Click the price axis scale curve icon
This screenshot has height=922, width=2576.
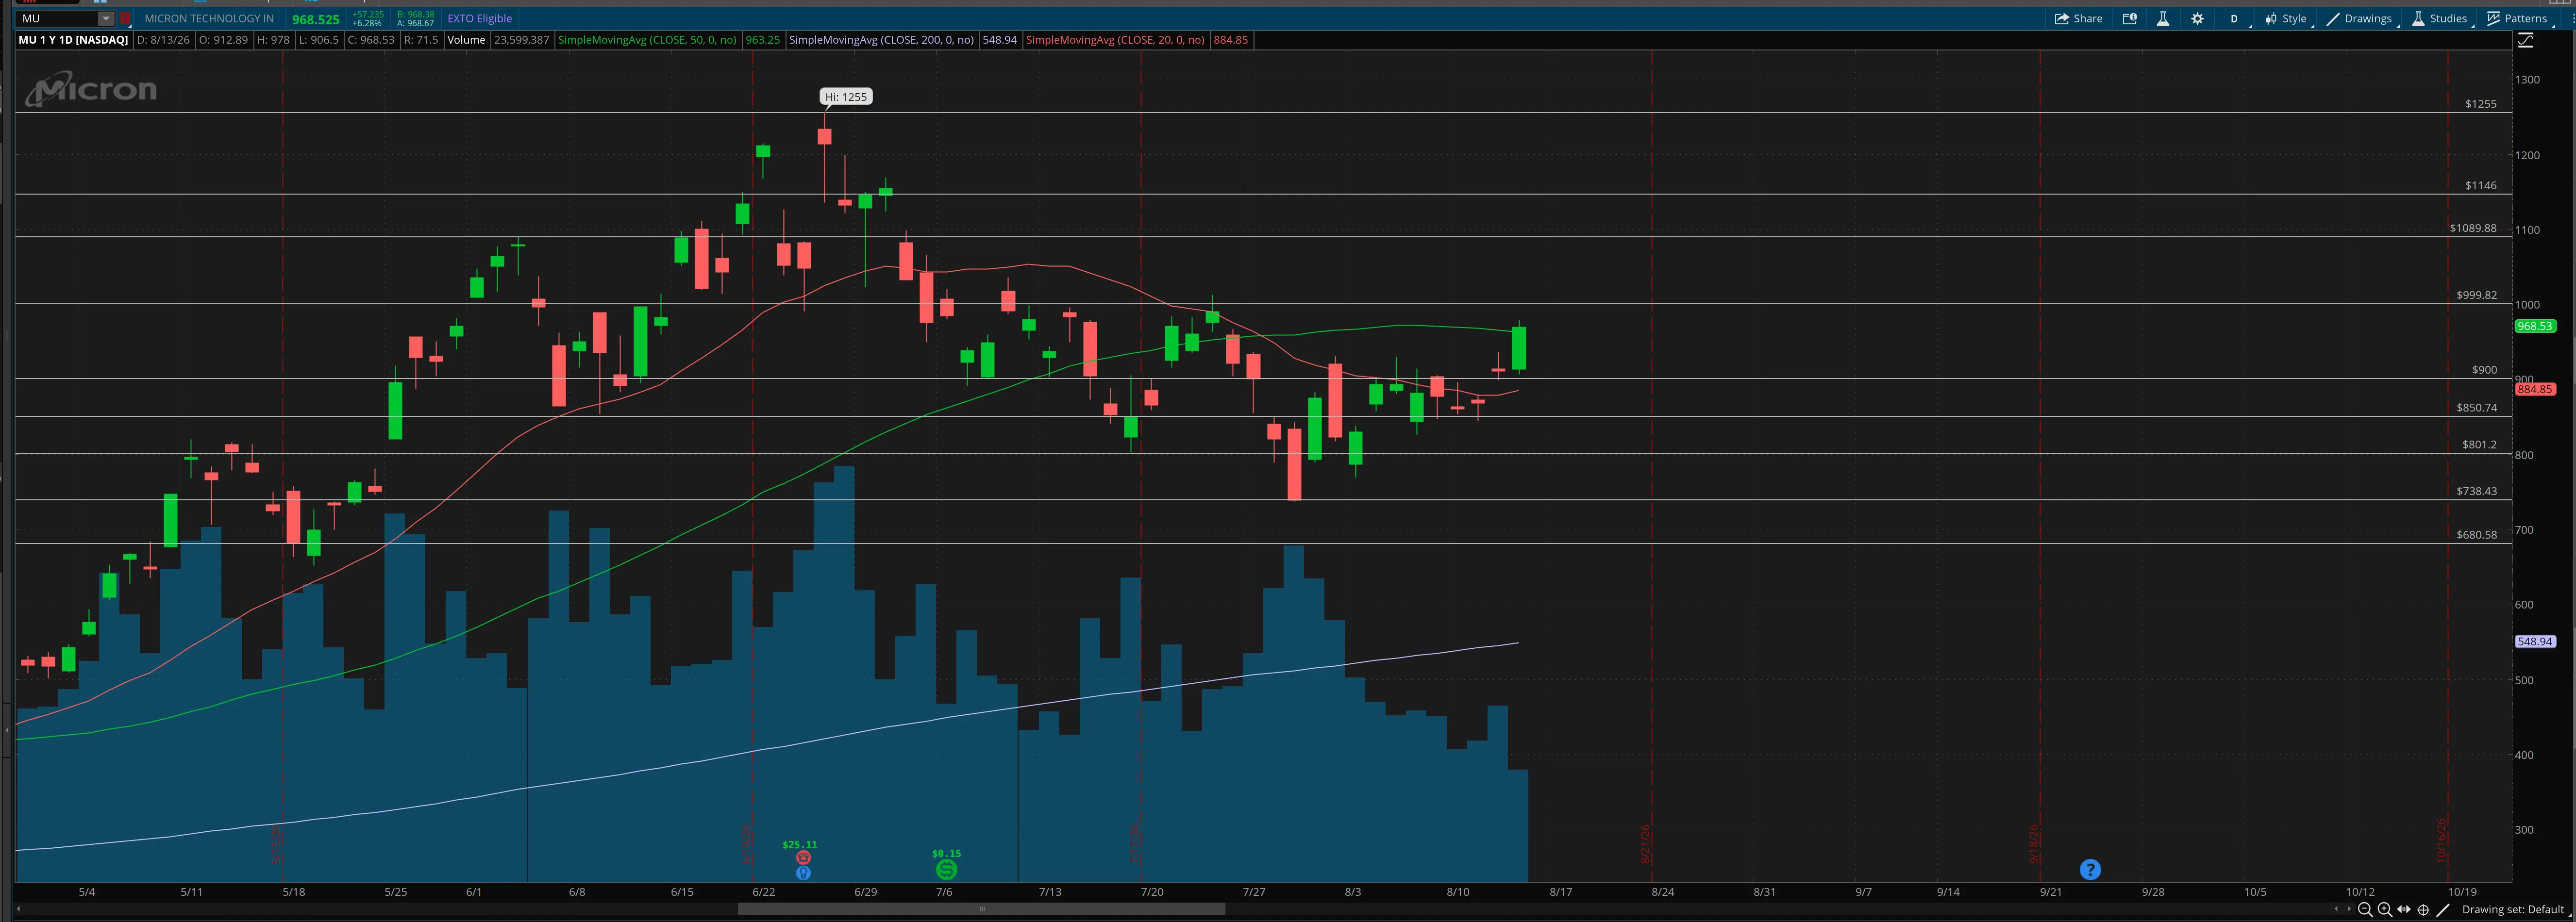click(2525, 40)
